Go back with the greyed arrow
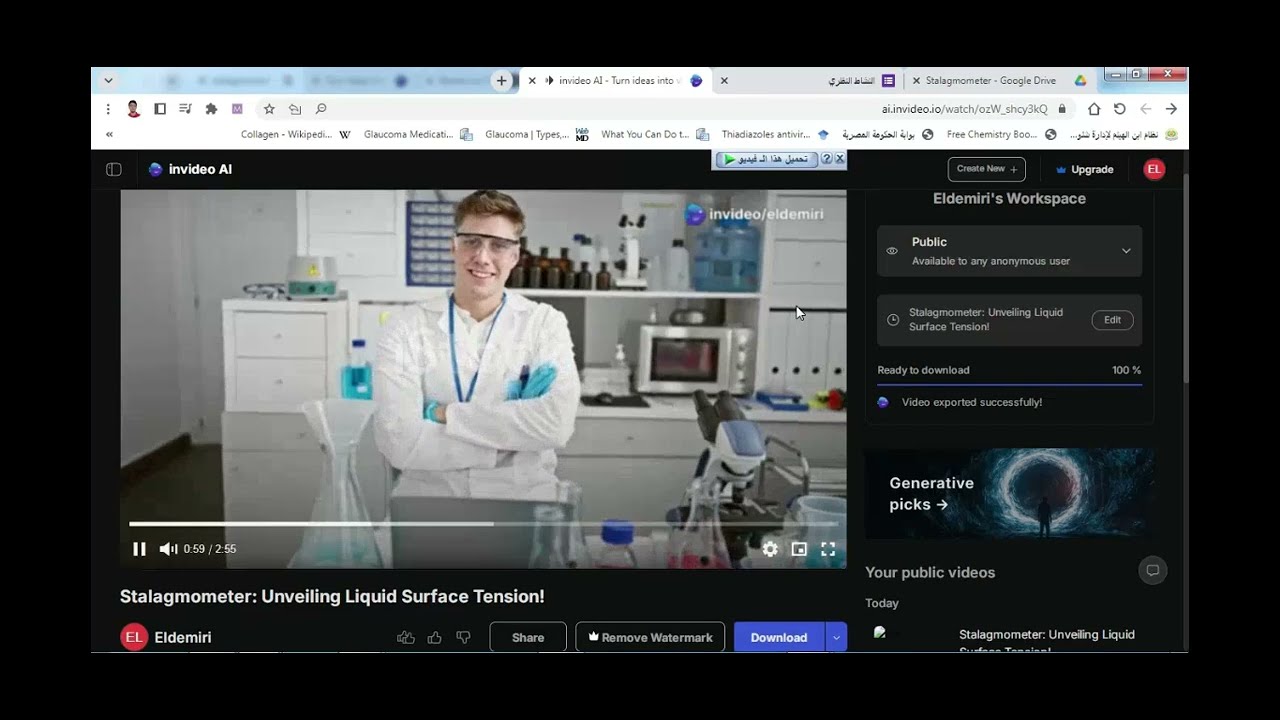The width and height of the screenshot is (1280, 720). coord(1146,109)
